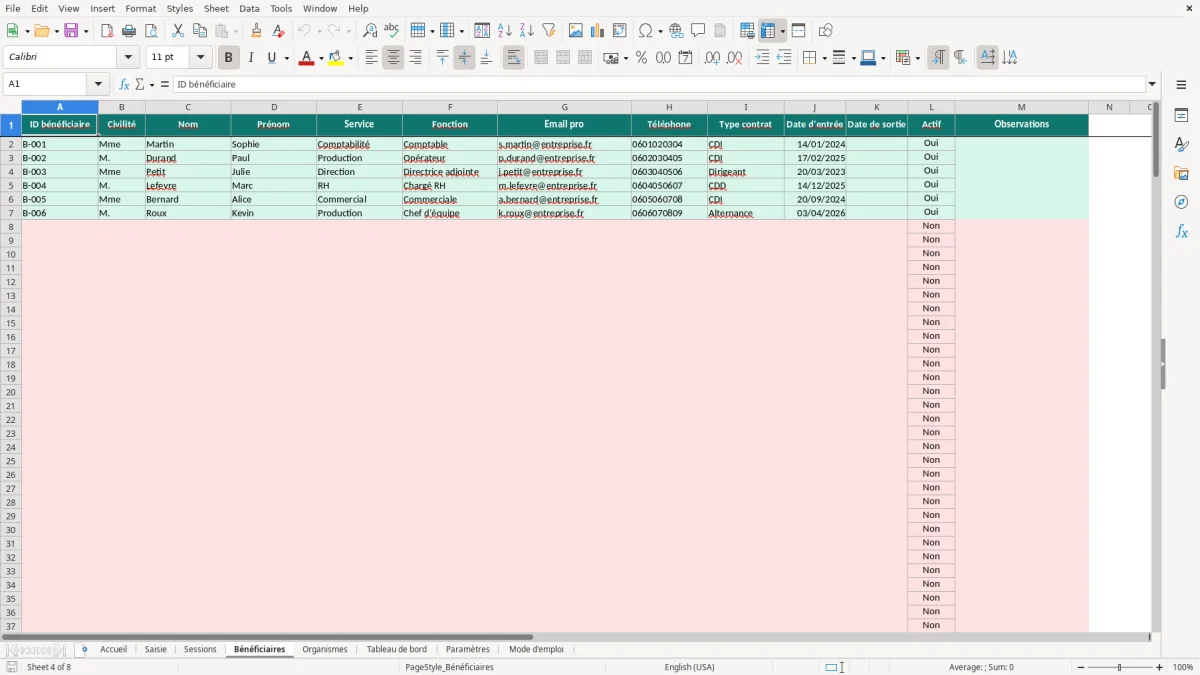Open the Show Draw Functions icon
The image size is (1200, 675).
coord(825,31)
